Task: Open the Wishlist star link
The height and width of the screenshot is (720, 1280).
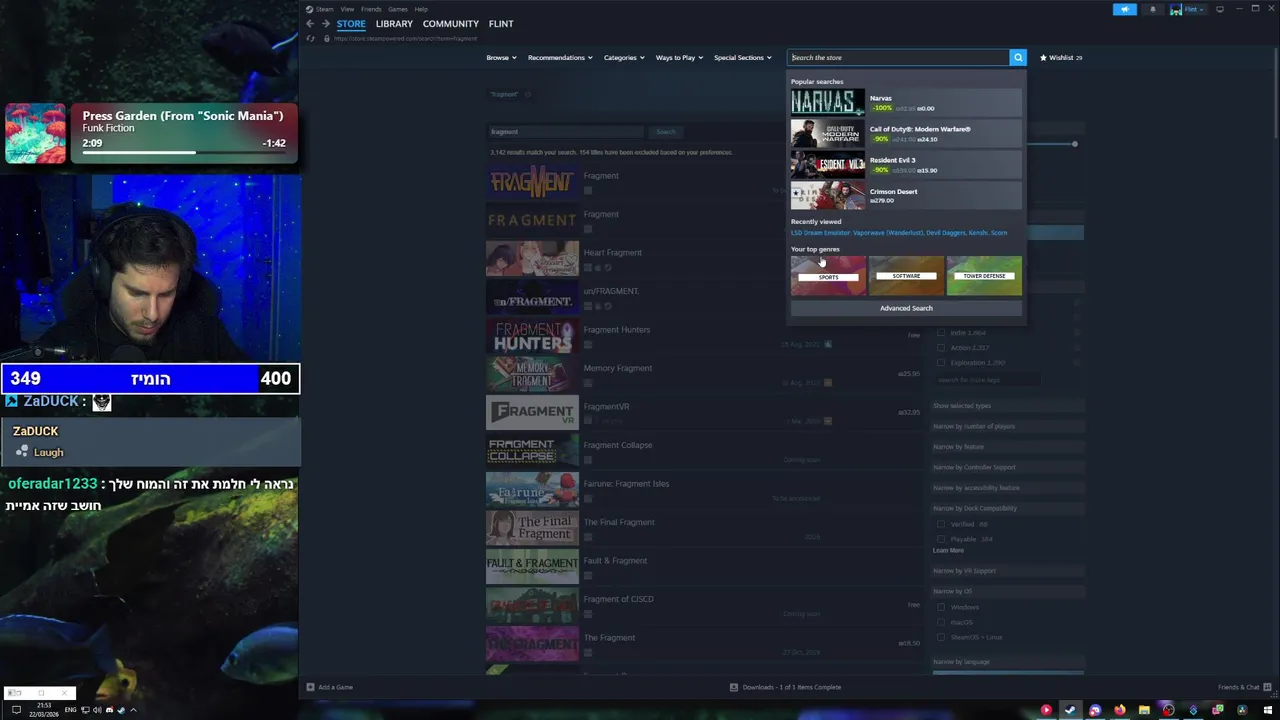Action: click(1061, 58)
